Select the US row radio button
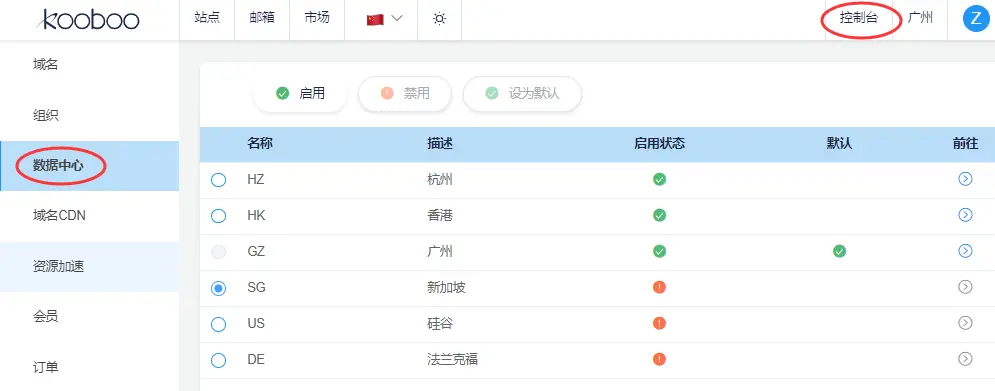The width and height of the screenshot is (995, 391). (x=218, y=324)
